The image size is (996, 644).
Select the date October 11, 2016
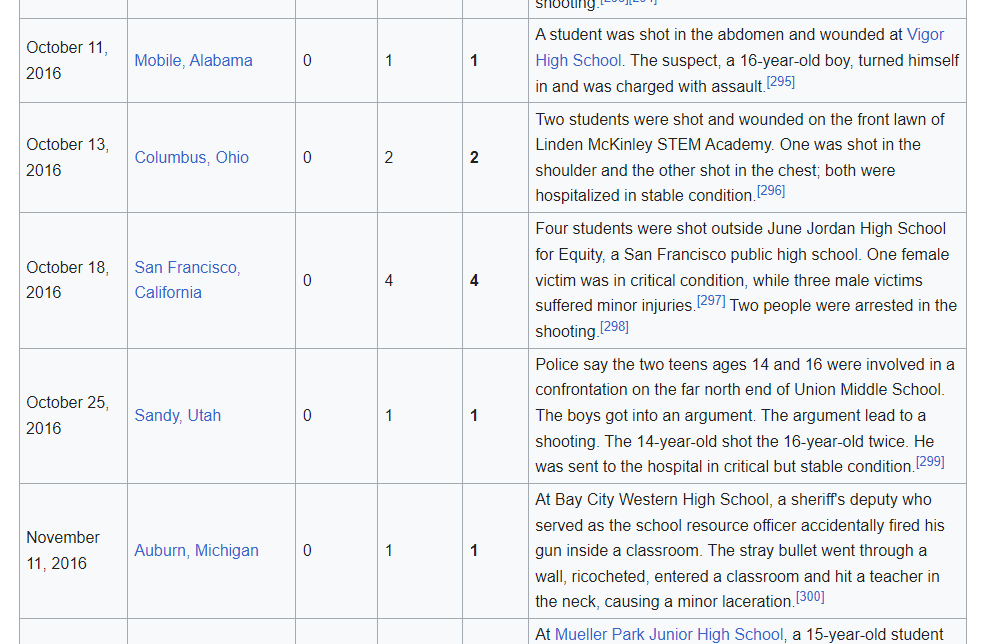(67, 60)
